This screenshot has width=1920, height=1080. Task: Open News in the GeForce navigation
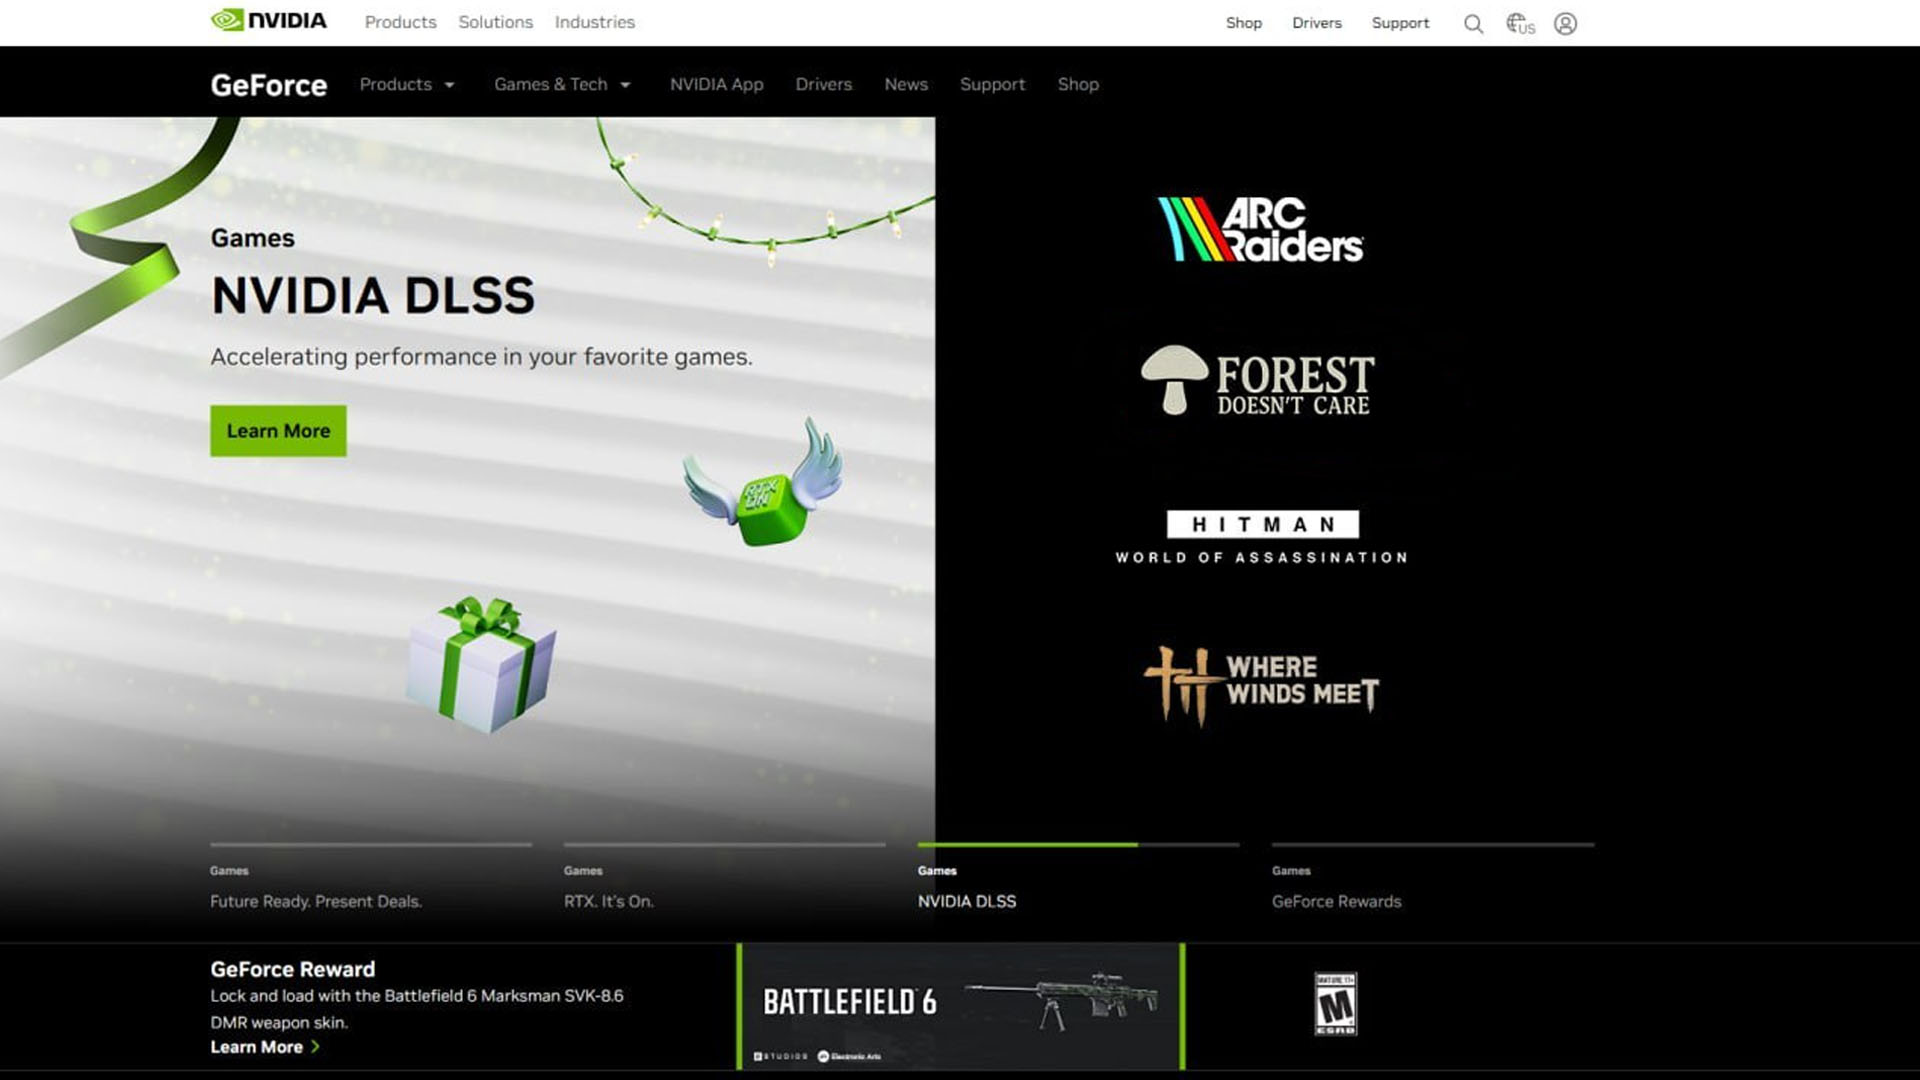coord(906,85)
